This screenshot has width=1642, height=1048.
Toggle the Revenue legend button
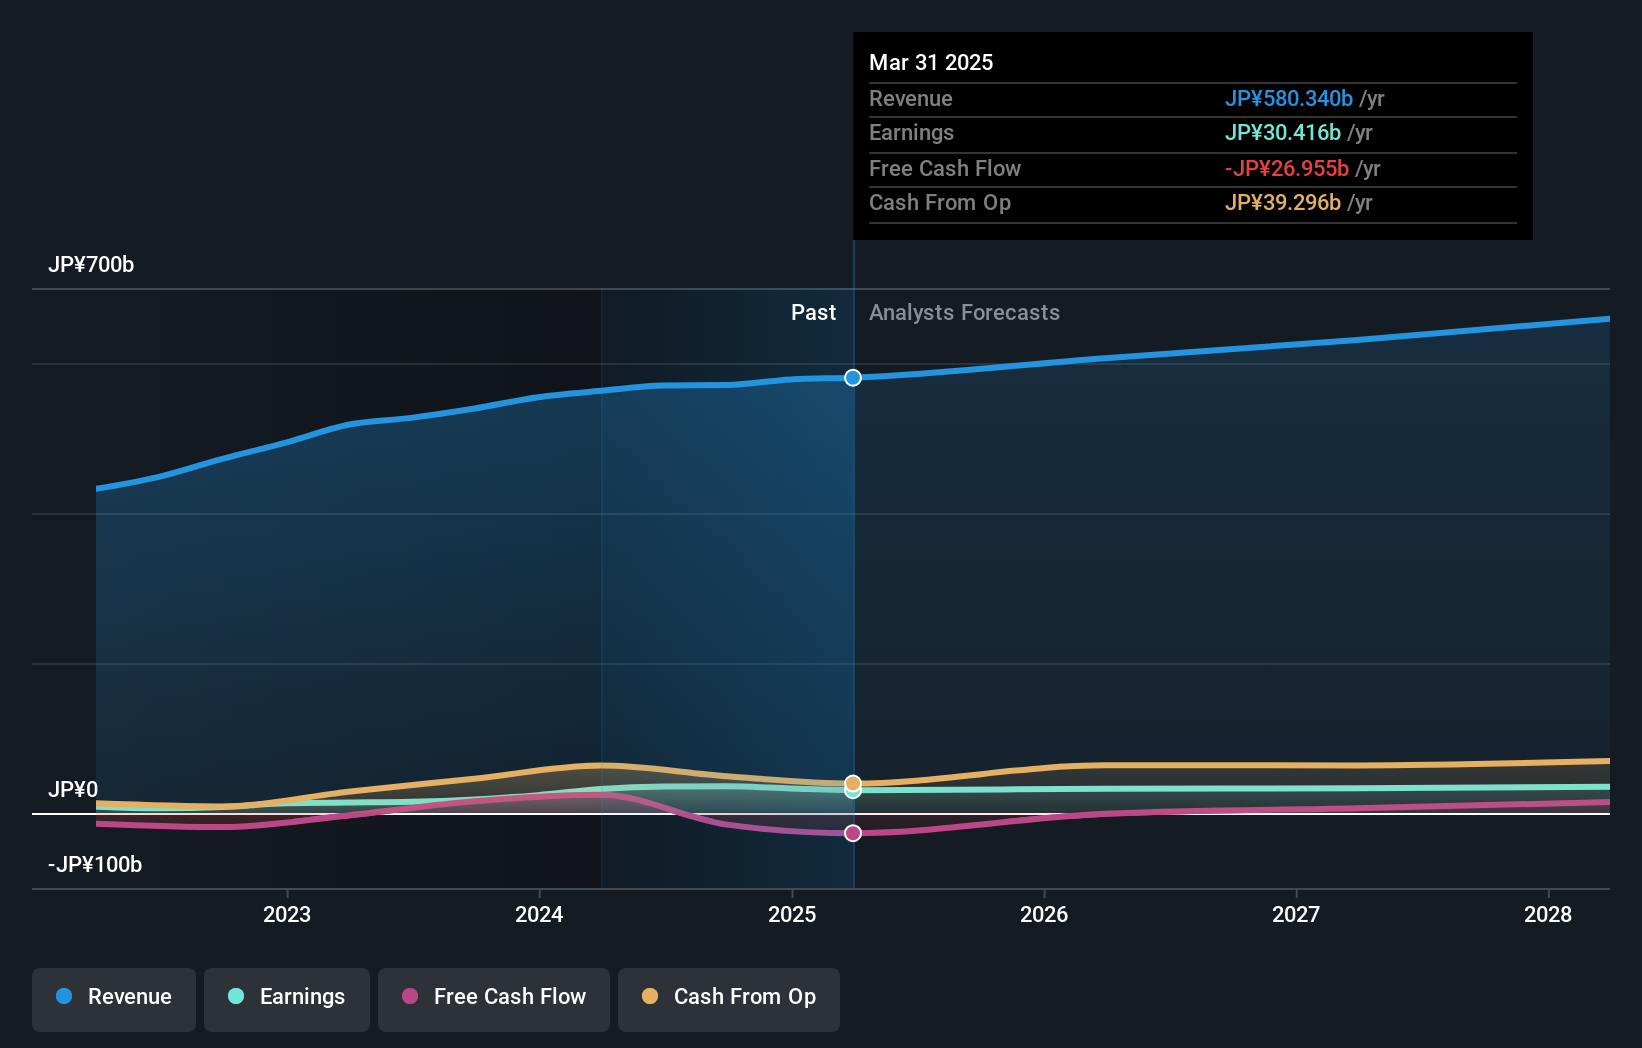(114, 999)
